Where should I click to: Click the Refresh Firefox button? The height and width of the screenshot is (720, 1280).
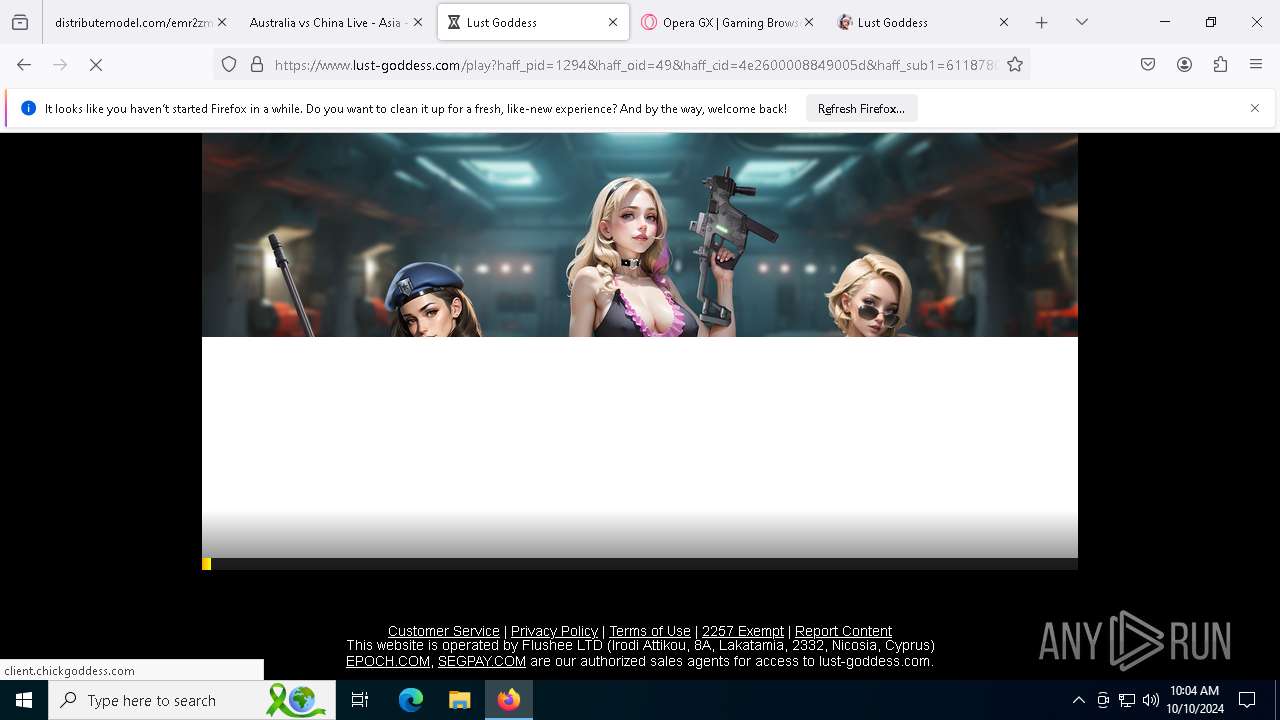[x=861, y=108]
